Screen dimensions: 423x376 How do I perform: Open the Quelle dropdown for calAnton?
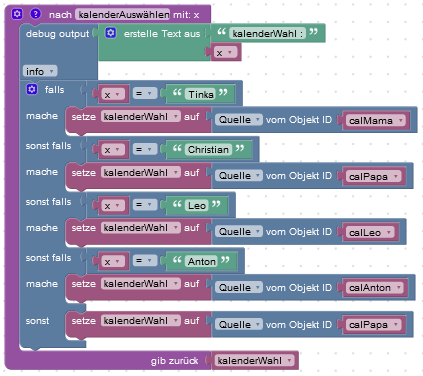click(x=239, y=288)
